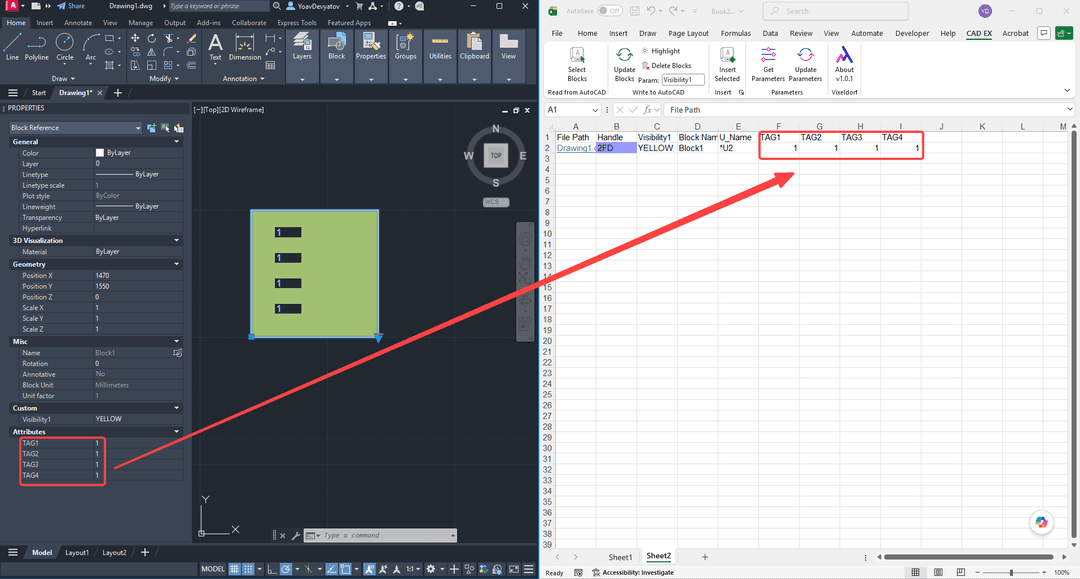
Task: Toggle Excel AutoSave switch
Action: click(x=610, y=11)
